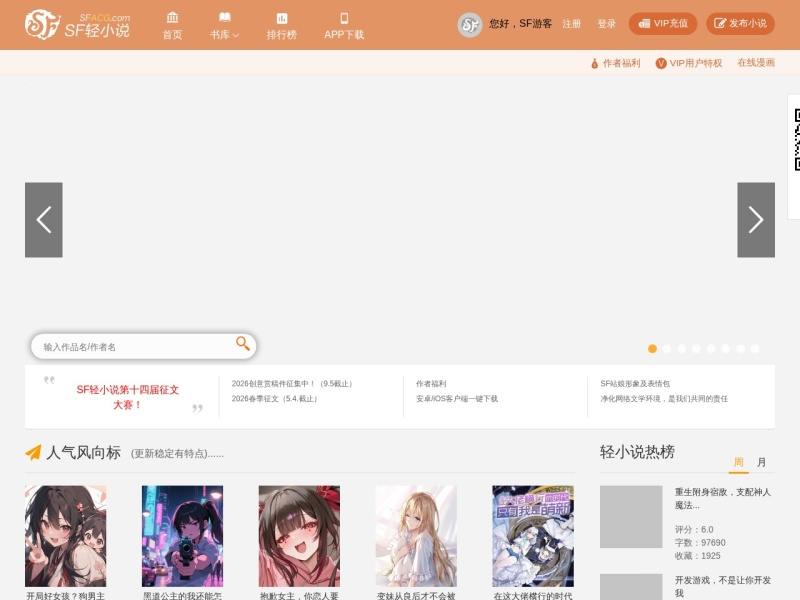Click the search magnifier icon
Screen dimensions: 800x600
243,344
